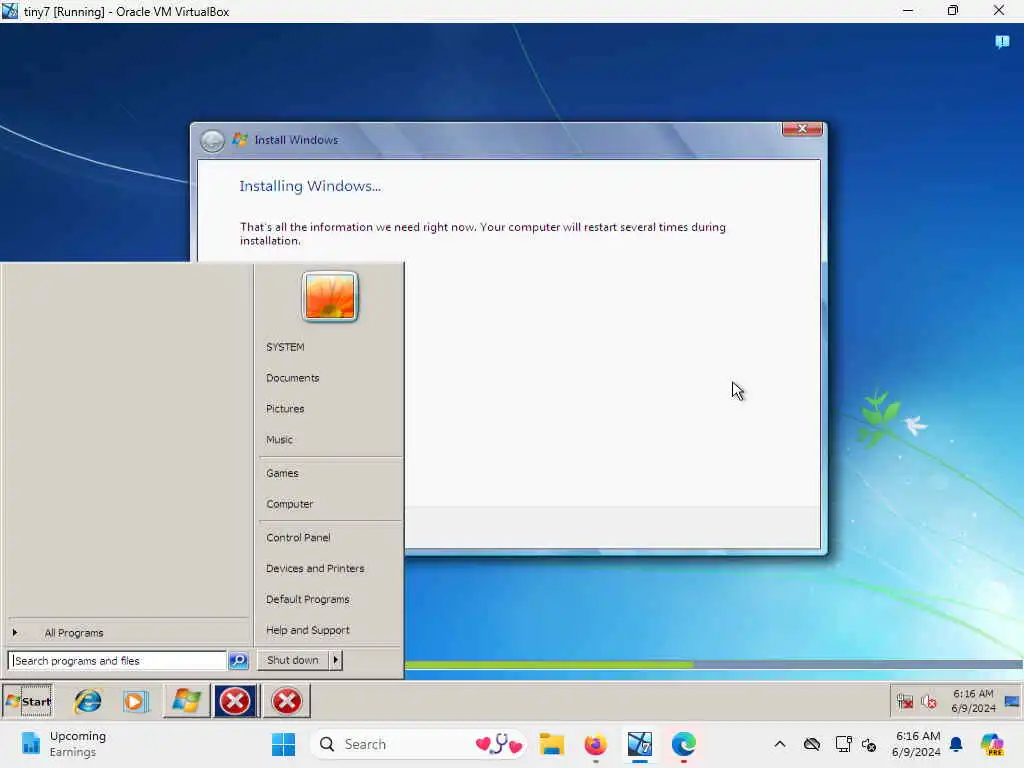Expand All Programs list
Image resolution: width=1024 pixels, height=768 pixels.
tap(74, 633)
